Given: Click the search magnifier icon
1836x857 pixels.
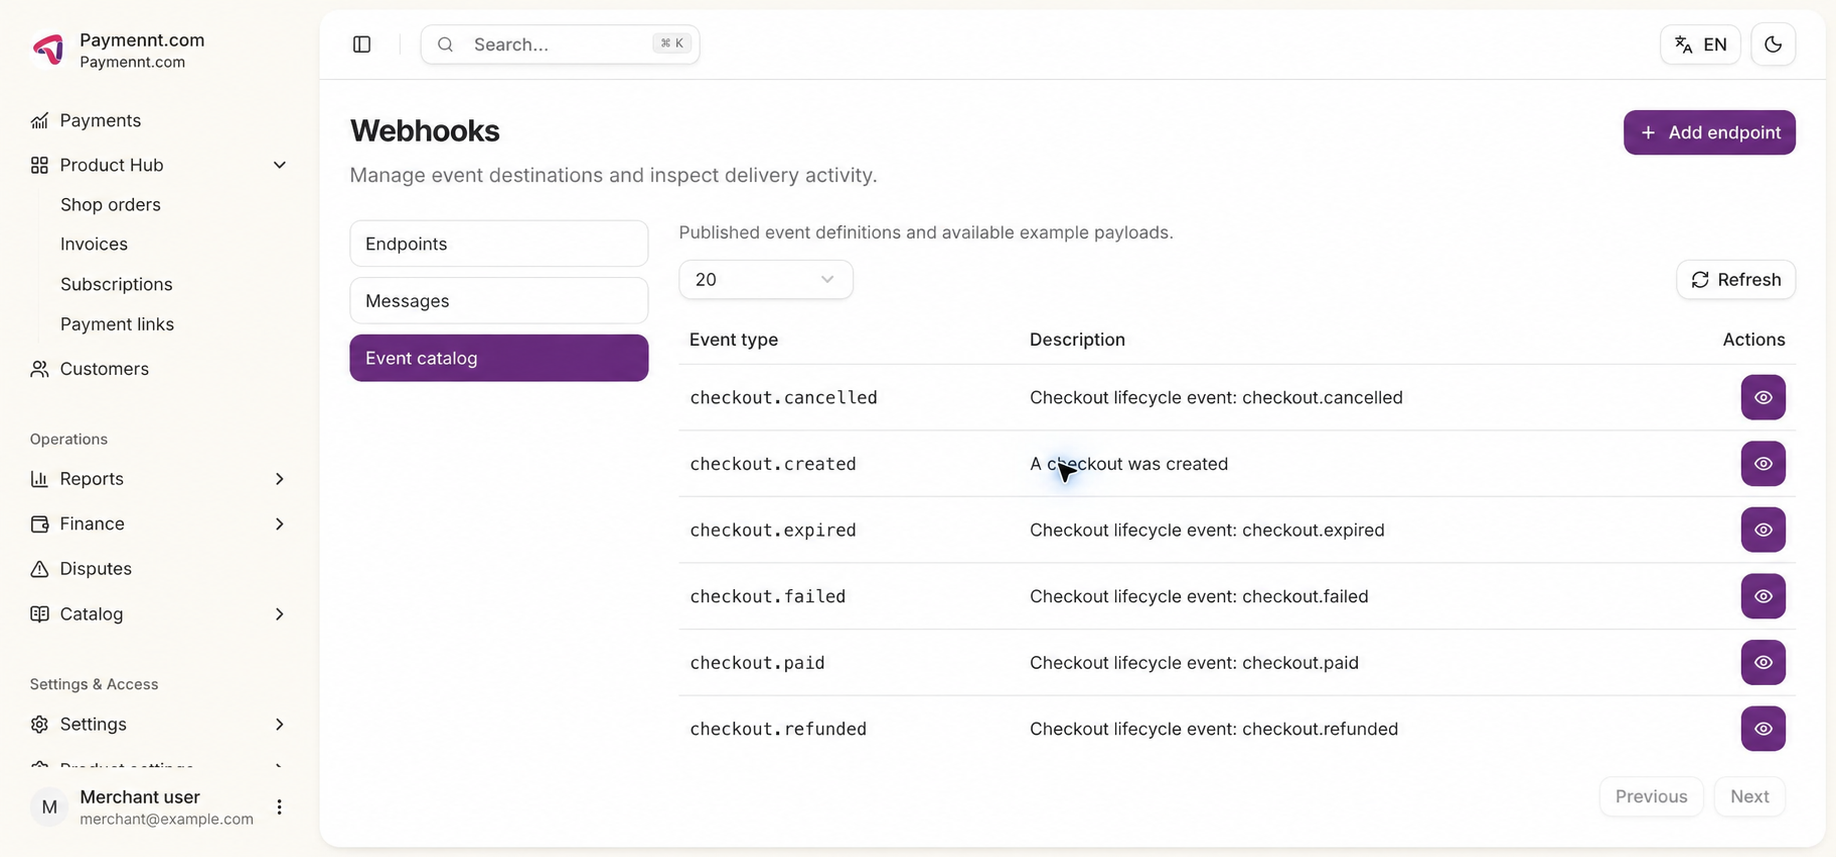Looking at the screenshot, I should tap(446, 44).
